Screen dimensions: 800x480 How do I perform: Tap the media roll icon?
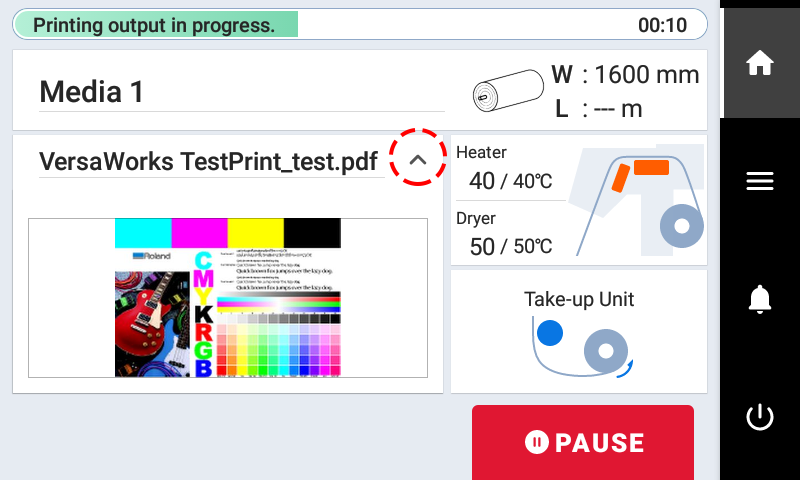[x=506, y=92]
